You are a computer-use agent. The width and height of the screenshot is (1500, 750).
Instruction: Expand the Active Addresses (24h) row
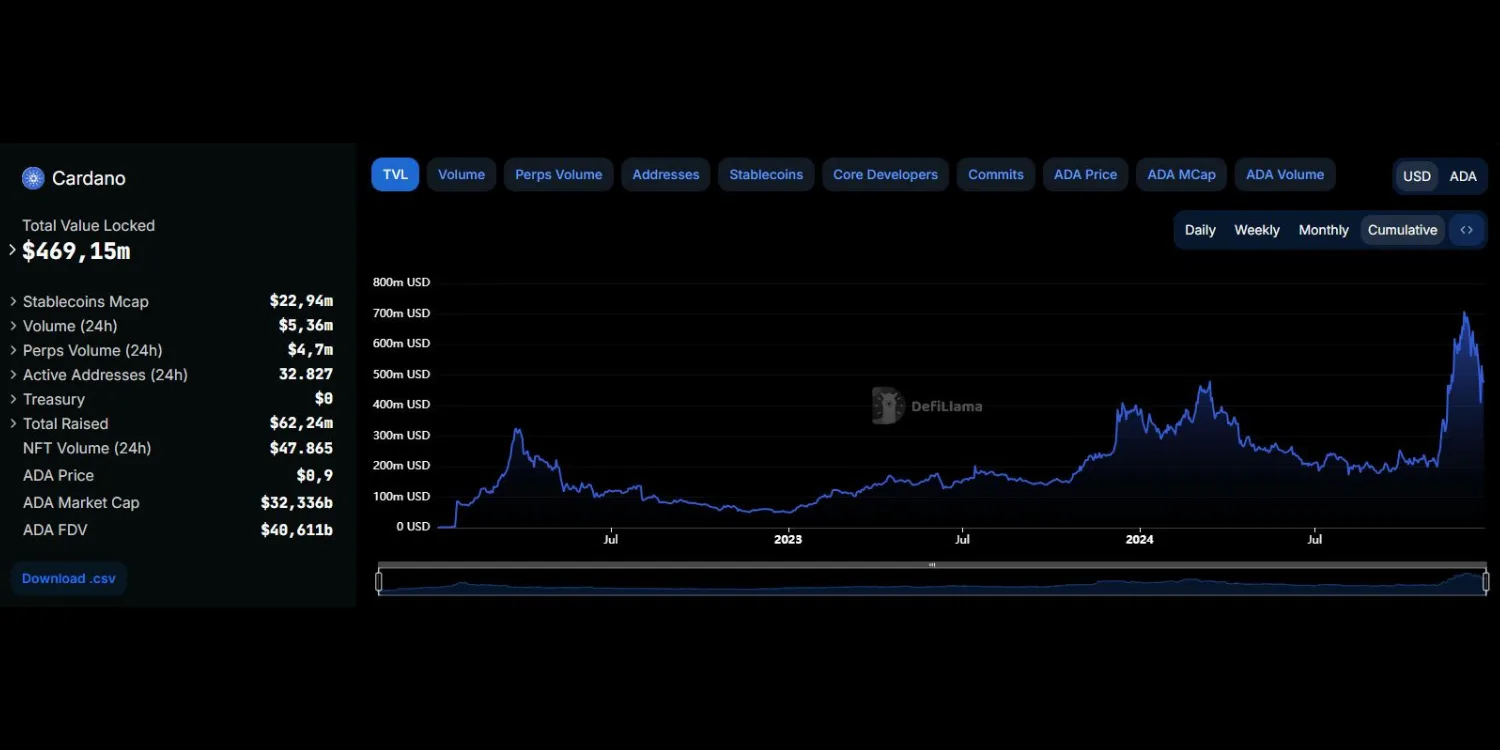point(14,375)
